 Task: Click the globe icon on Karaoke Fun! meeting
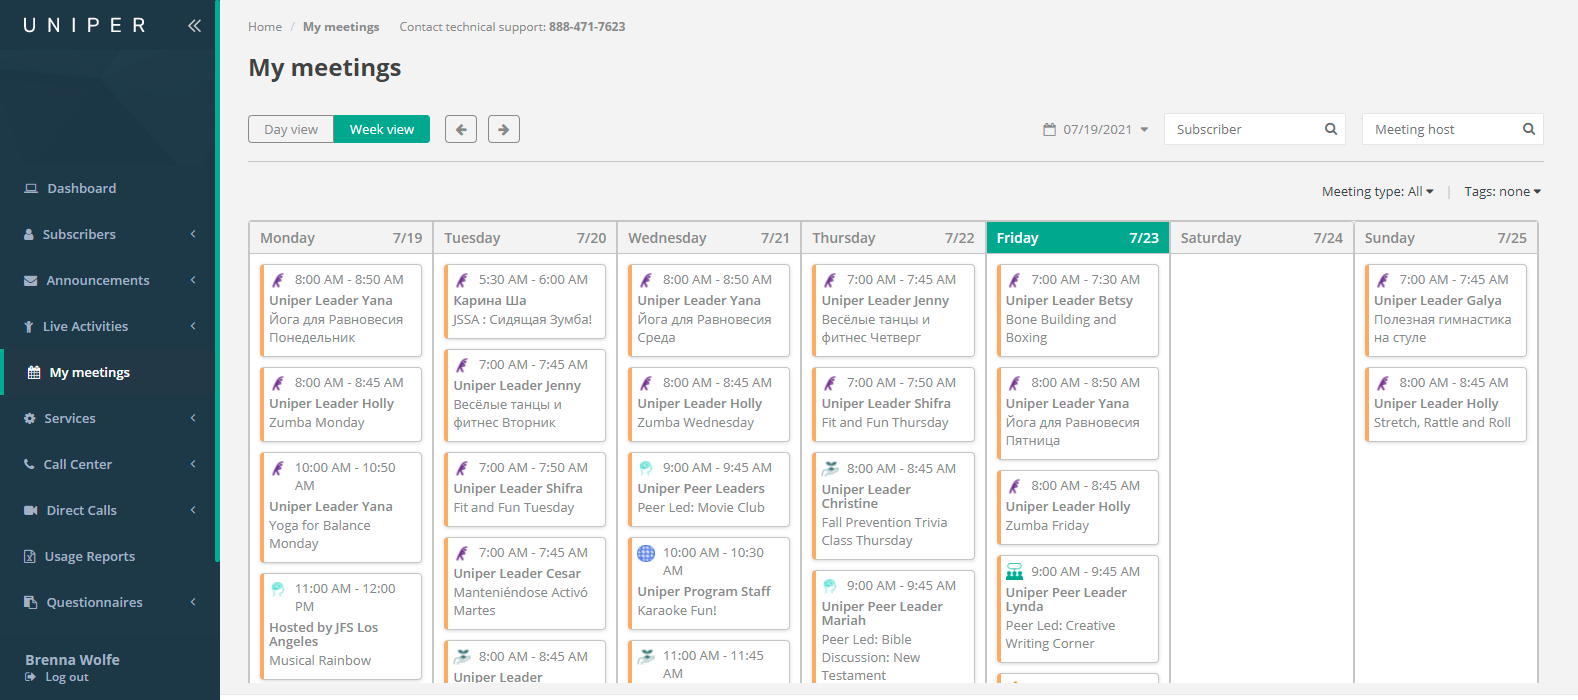click(646, 553)
